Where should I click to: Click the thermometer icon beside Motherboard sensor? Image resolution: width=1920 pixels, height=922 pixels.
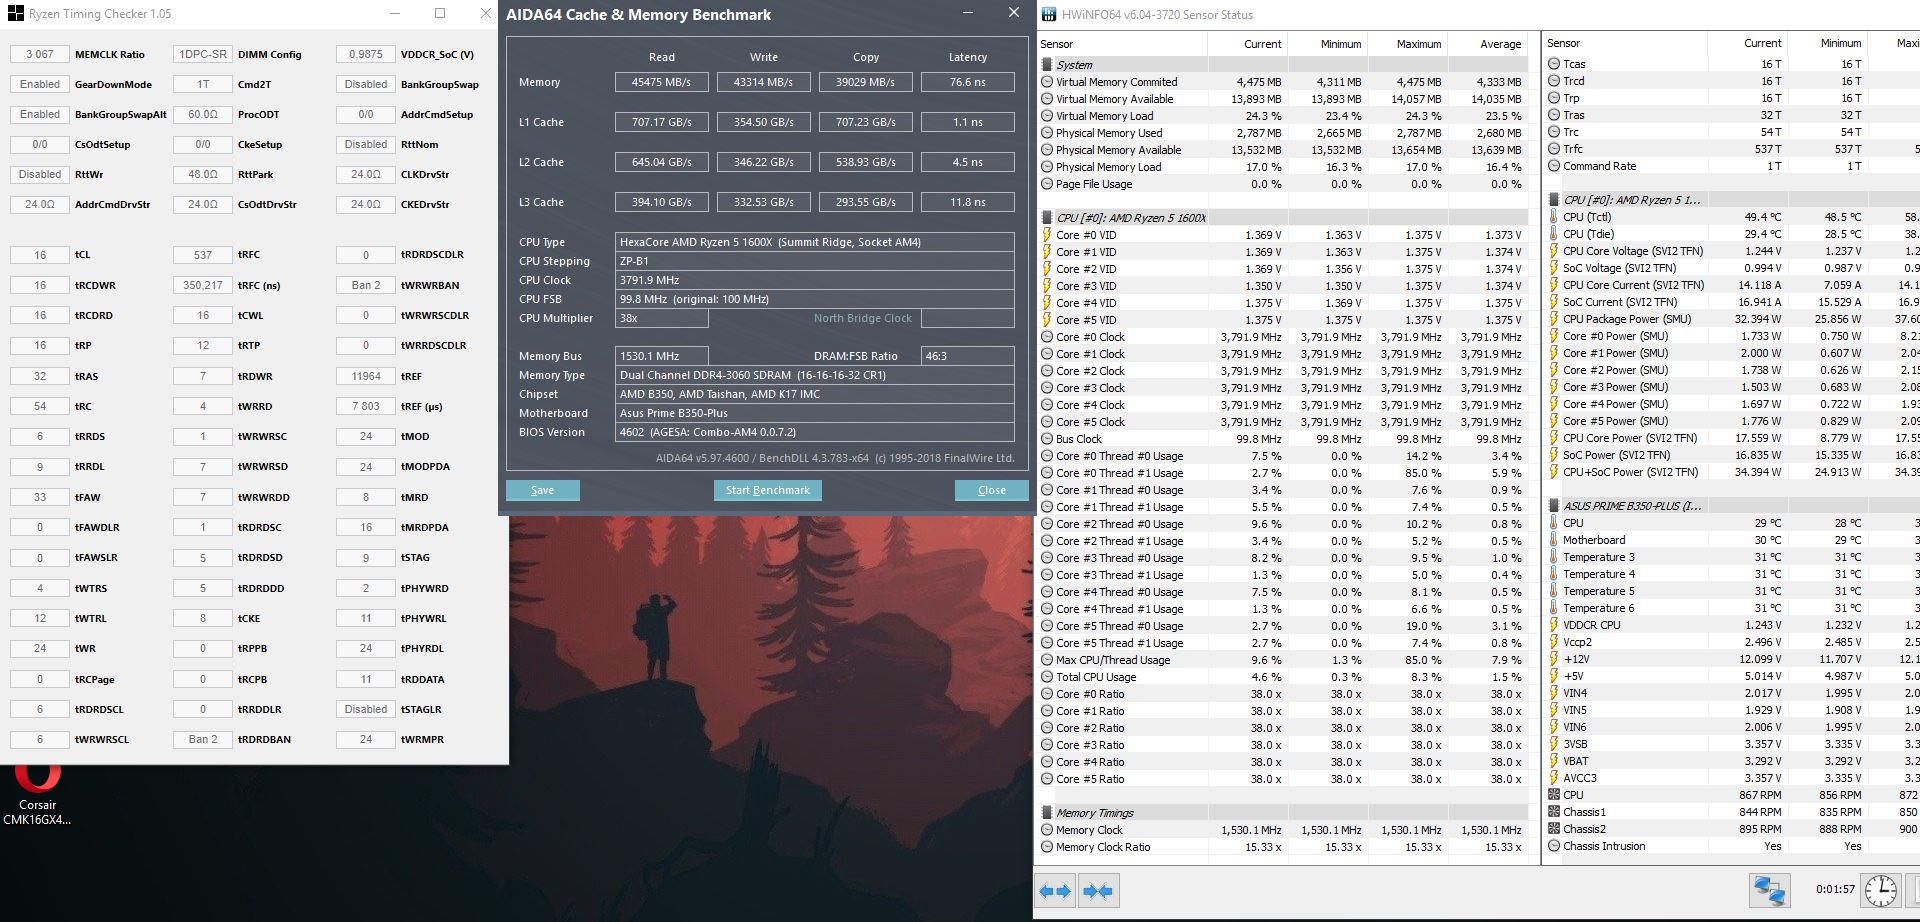[1554, 540]
